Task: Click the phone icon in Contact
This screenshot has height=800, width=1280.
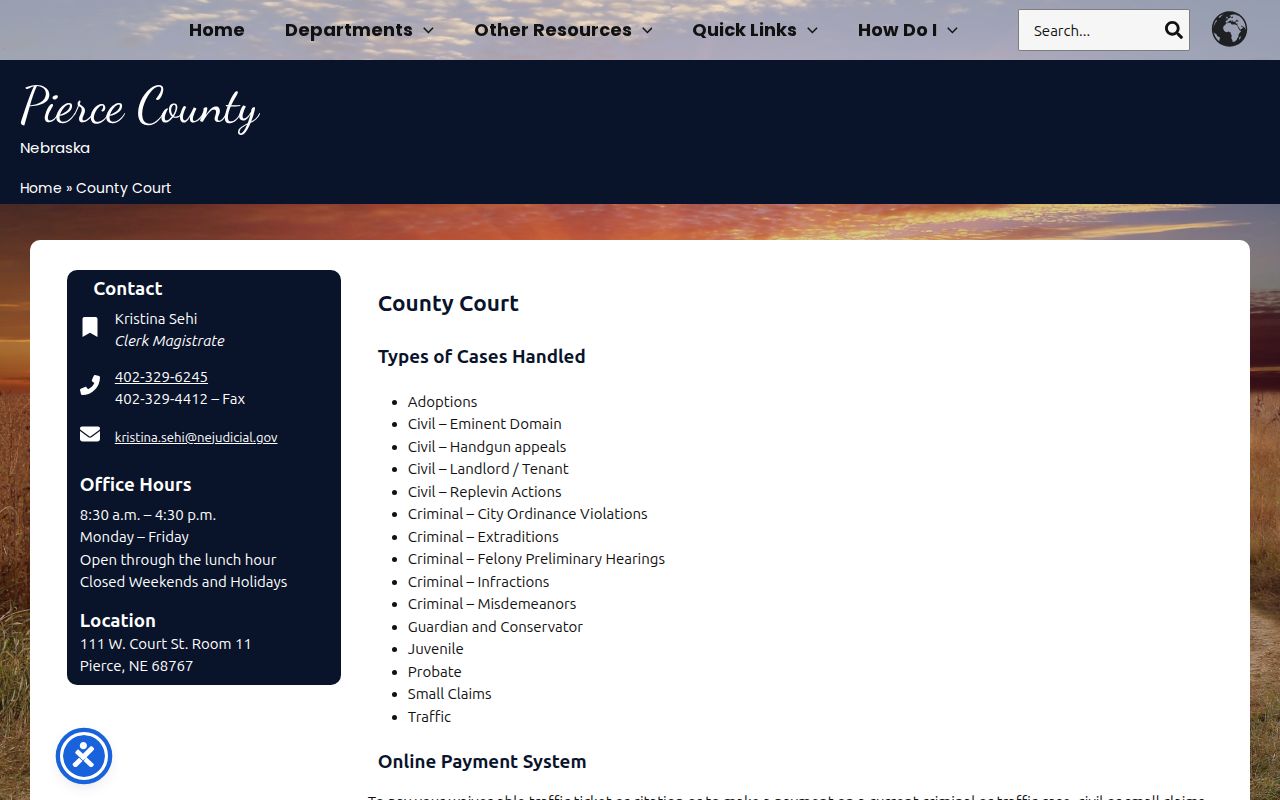Action: (90, 385)
